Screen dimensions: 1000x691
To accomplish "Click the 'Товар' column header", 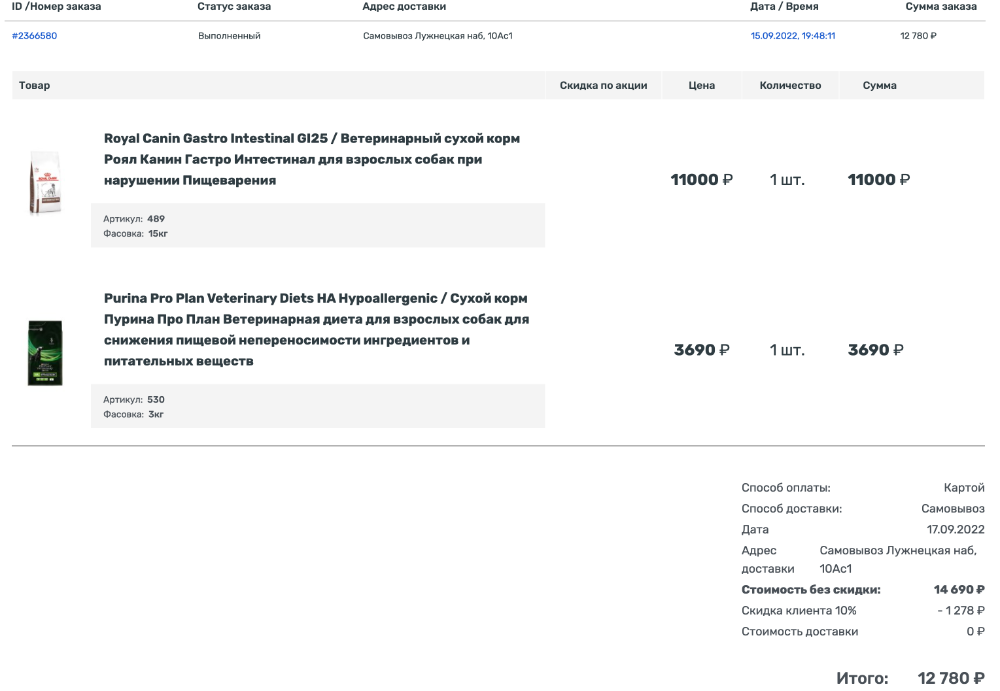I will pyautogui.click(x=34, y=86).
